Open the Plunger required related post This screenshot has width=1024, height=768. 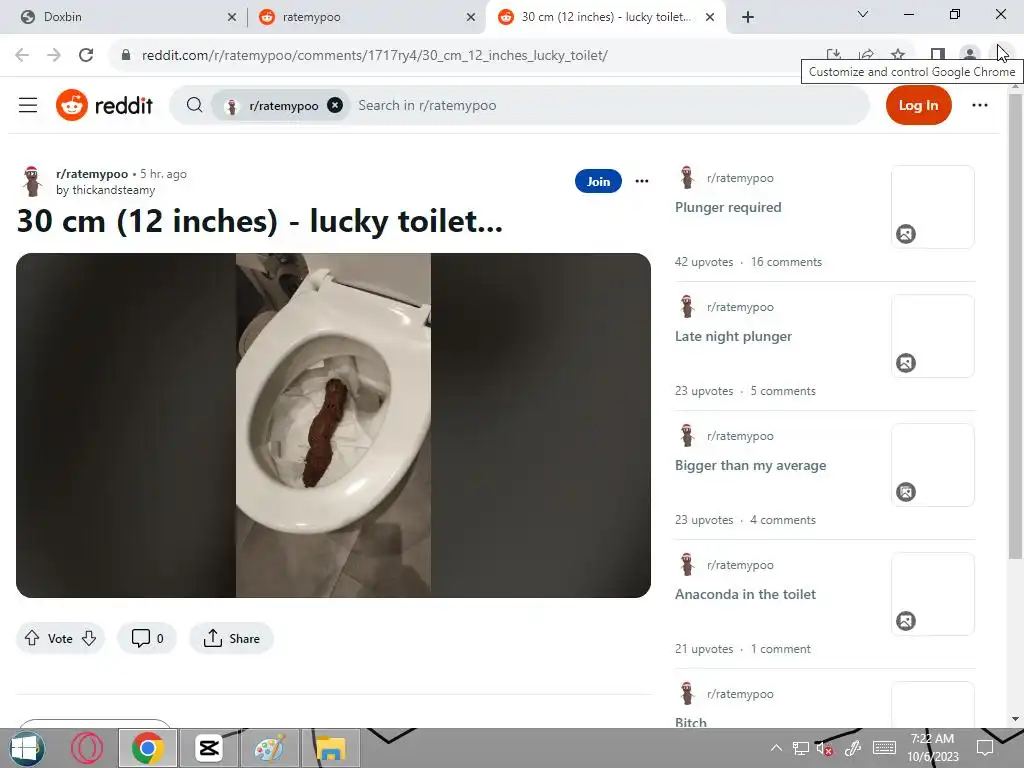coord(728,207)
